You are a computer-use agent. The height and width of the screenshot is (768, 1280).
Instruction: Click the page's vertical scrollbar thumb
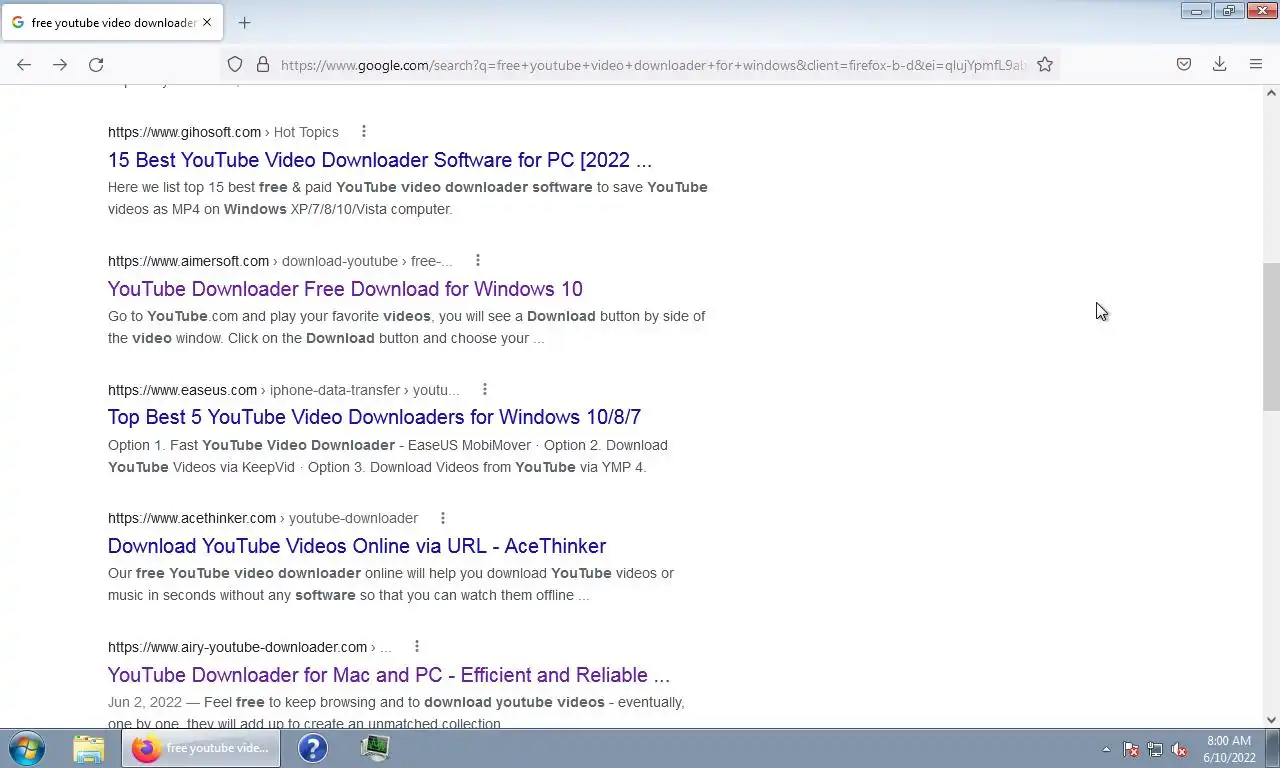pyautogui.click(x=1271, y=337)
